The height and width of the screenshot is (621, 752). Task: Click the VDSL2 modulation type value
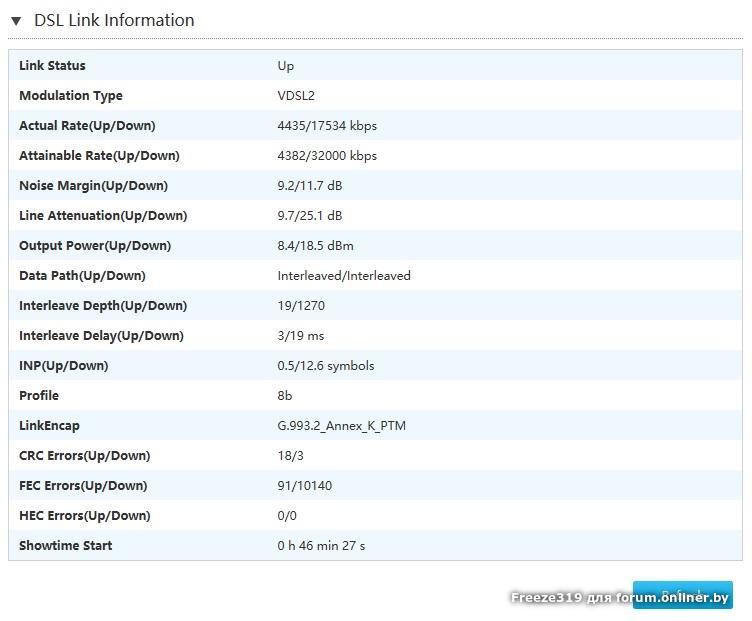pos(296,96)
